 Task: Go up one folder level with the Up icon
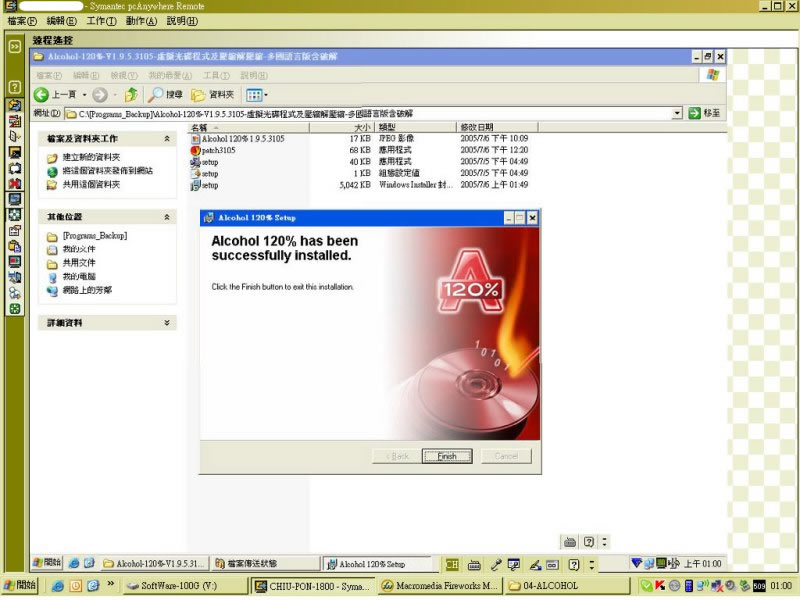coord(131,94)
